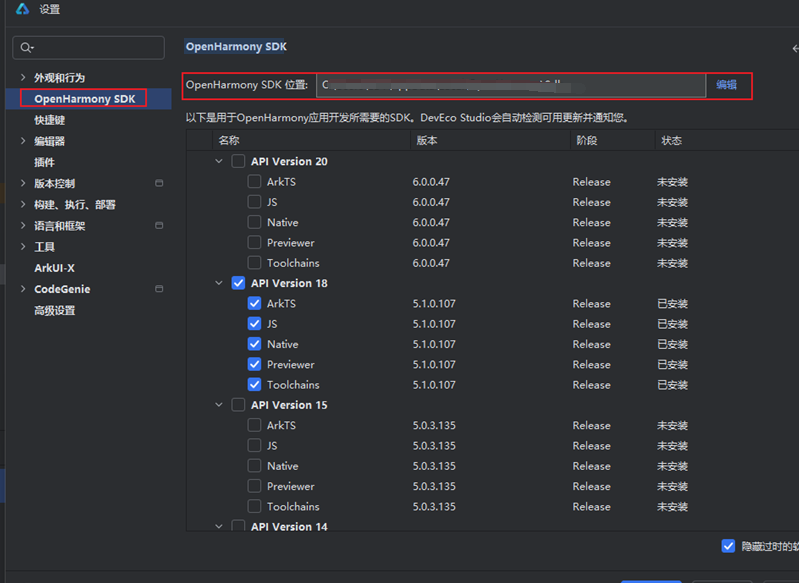Click the project-level icon beside CodeGenie
Image resolution: width=799 pixels, height=583 pixels.
pos(159,289)
